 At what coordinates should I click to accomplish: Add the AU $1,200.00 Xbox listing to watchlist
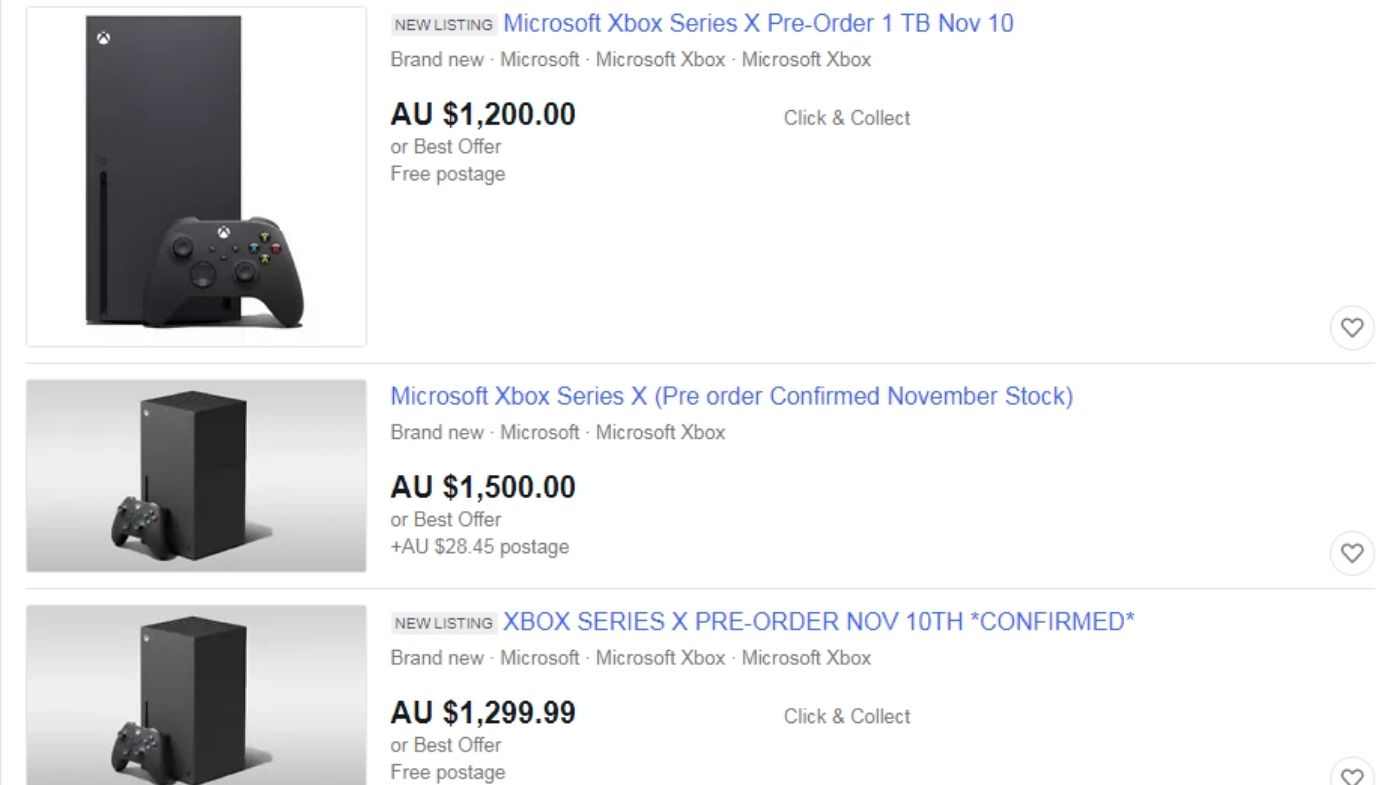point(1352,327)
